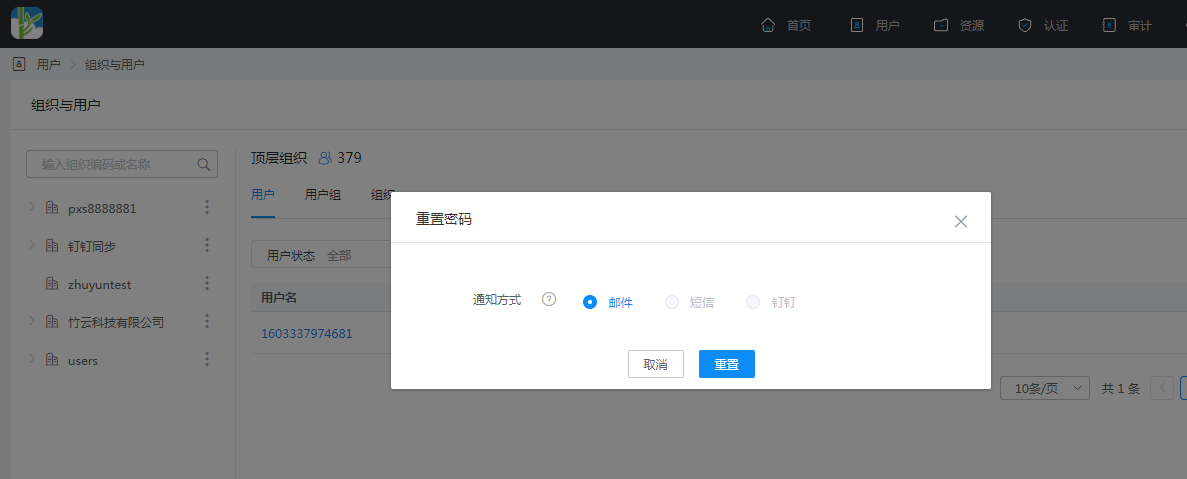Open the 用户状态 filter dropdown
This screenshot has width=1187, height=479.
point(322,255)
